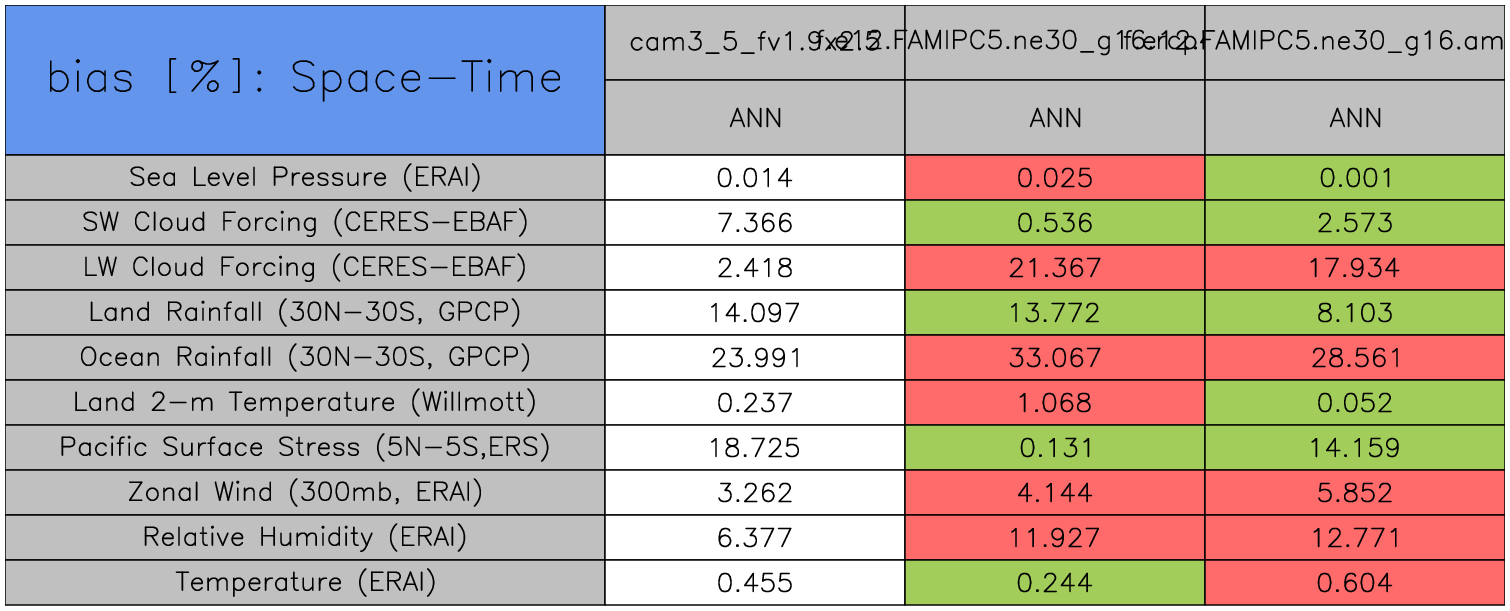This screenshot has width=1510, height=611.
Task: Select the red cell with value 33.067
Action: [x=1055, y=358]
